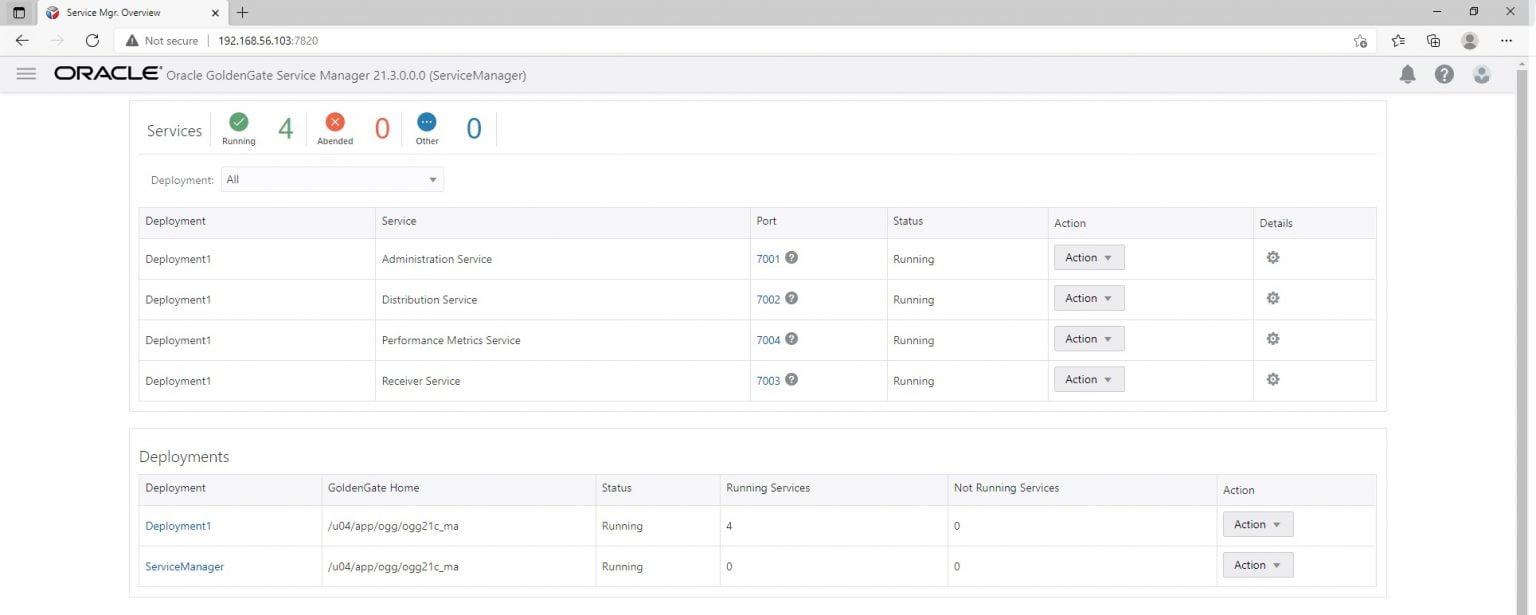Image resolution: width=1536 pixels, height=615 pixels.
Task: Select the Service Mgr. Overview browser tab
Action: (x=115, y=12)
